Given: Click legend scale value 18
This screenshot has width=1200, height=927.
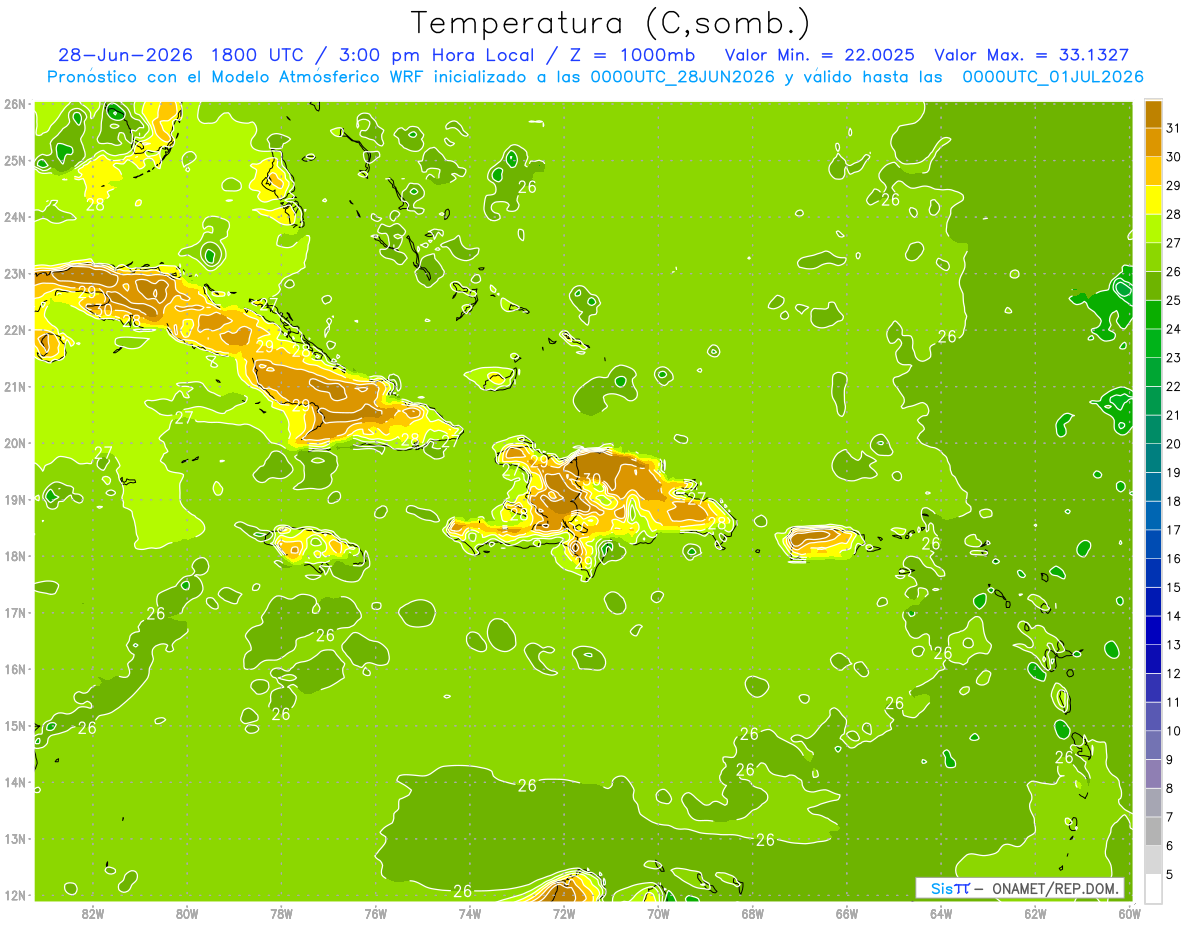Looking at the screenshot, I should click(x=1174, y=501).
